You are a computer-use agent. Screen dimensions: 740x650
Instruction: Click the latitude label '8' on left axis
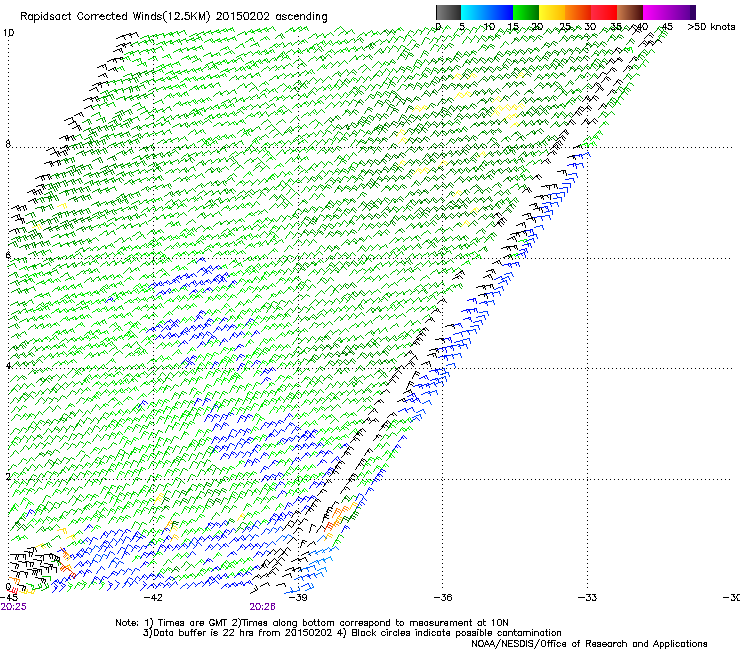tap(8, 144)
